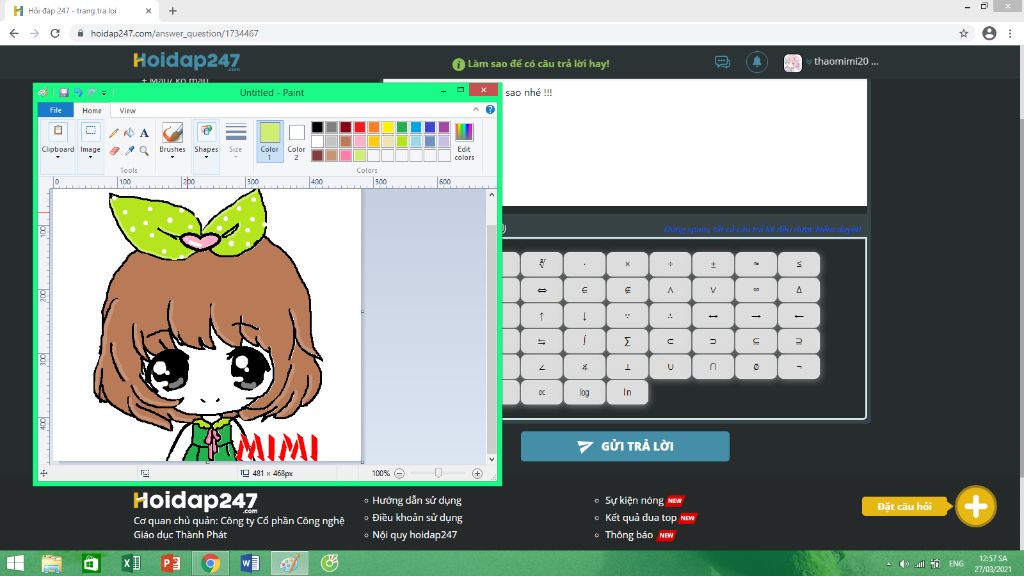The image size is (1024, 576).
Task: Select the Eraser tool in Paint
Action: 114,151
